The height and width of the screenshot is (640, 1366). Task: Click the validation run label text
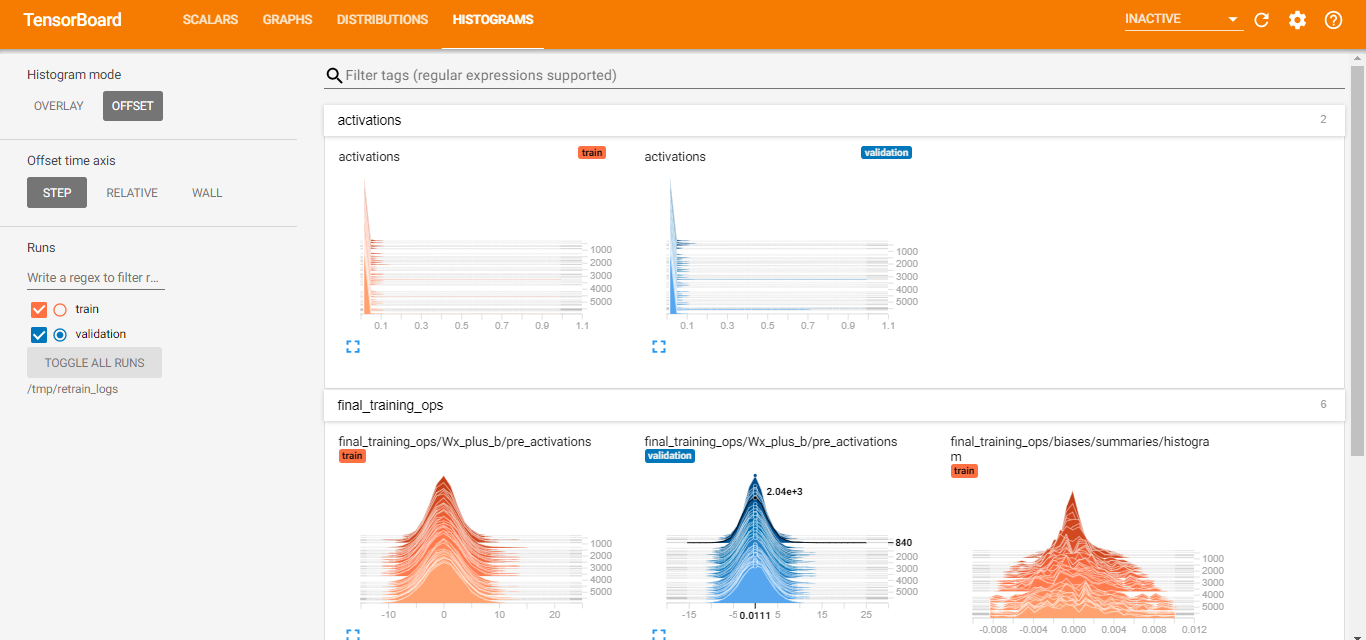pyautogui.click(x=100, y=335)
